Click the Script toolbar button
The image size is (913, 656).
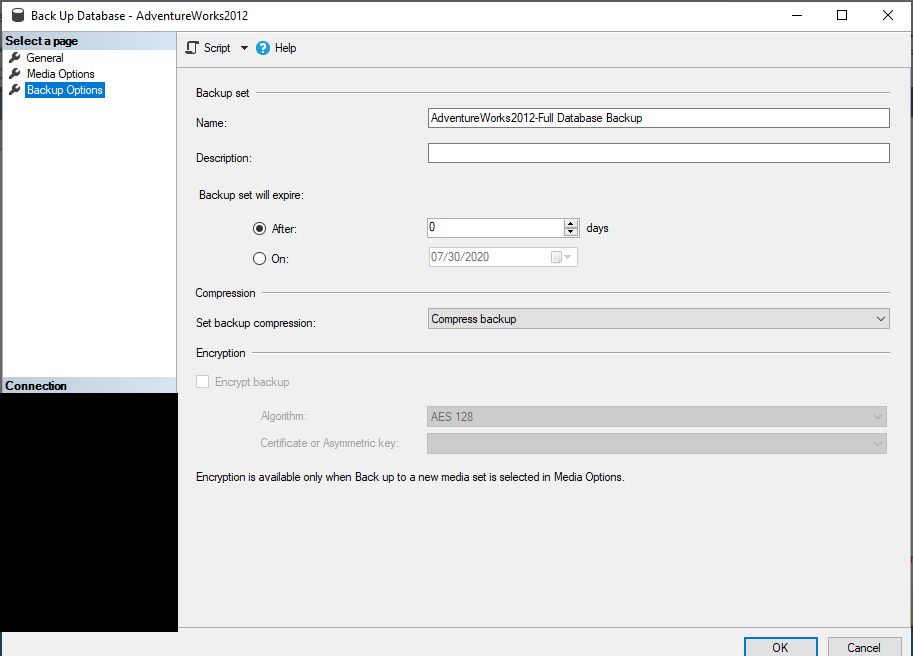(x=208, y=48)
